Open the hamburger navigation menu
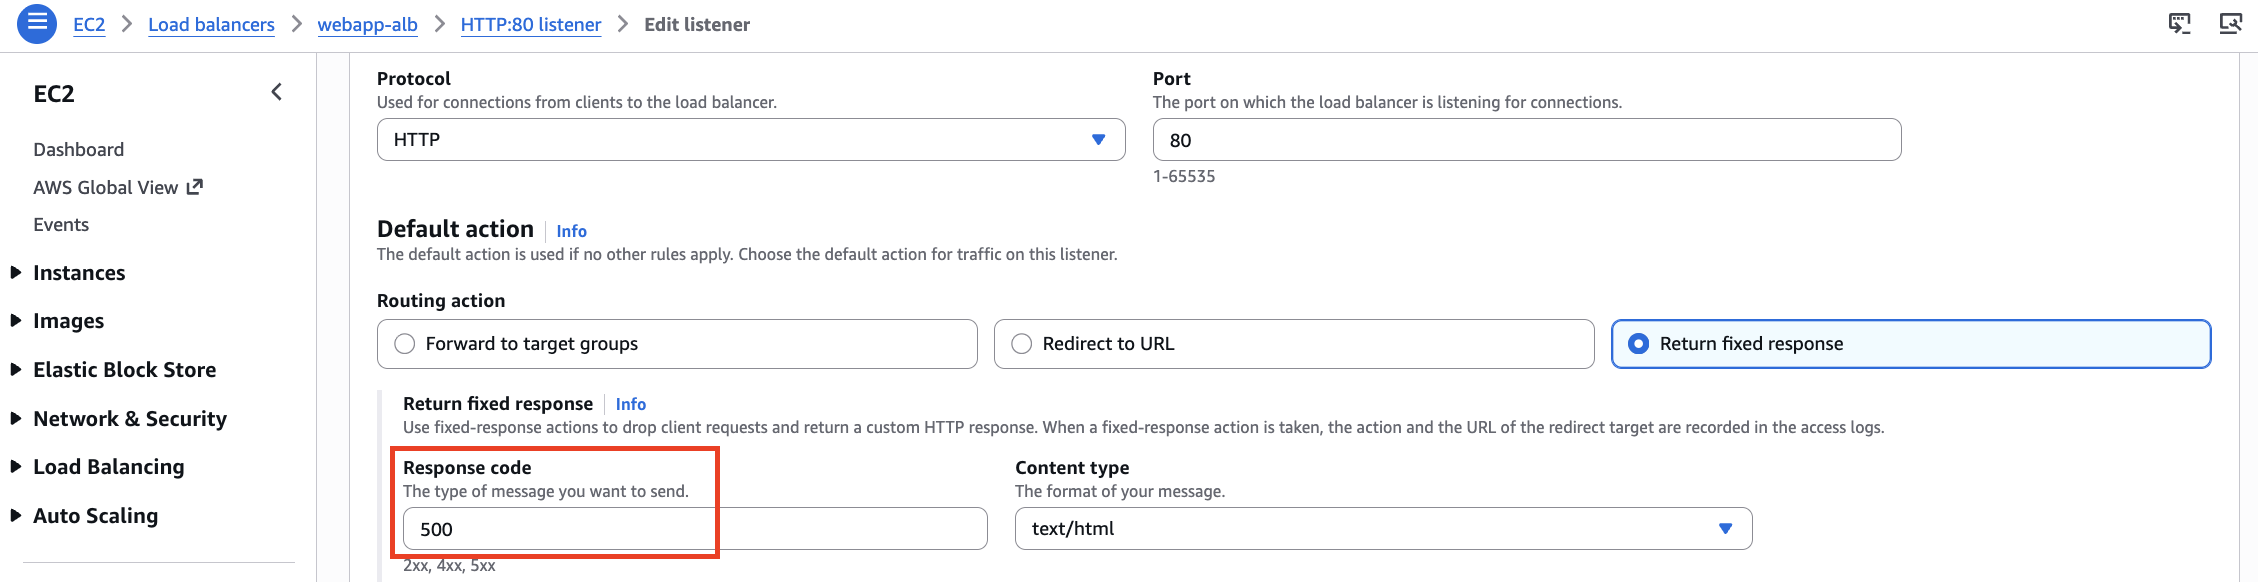 point(37,24)
